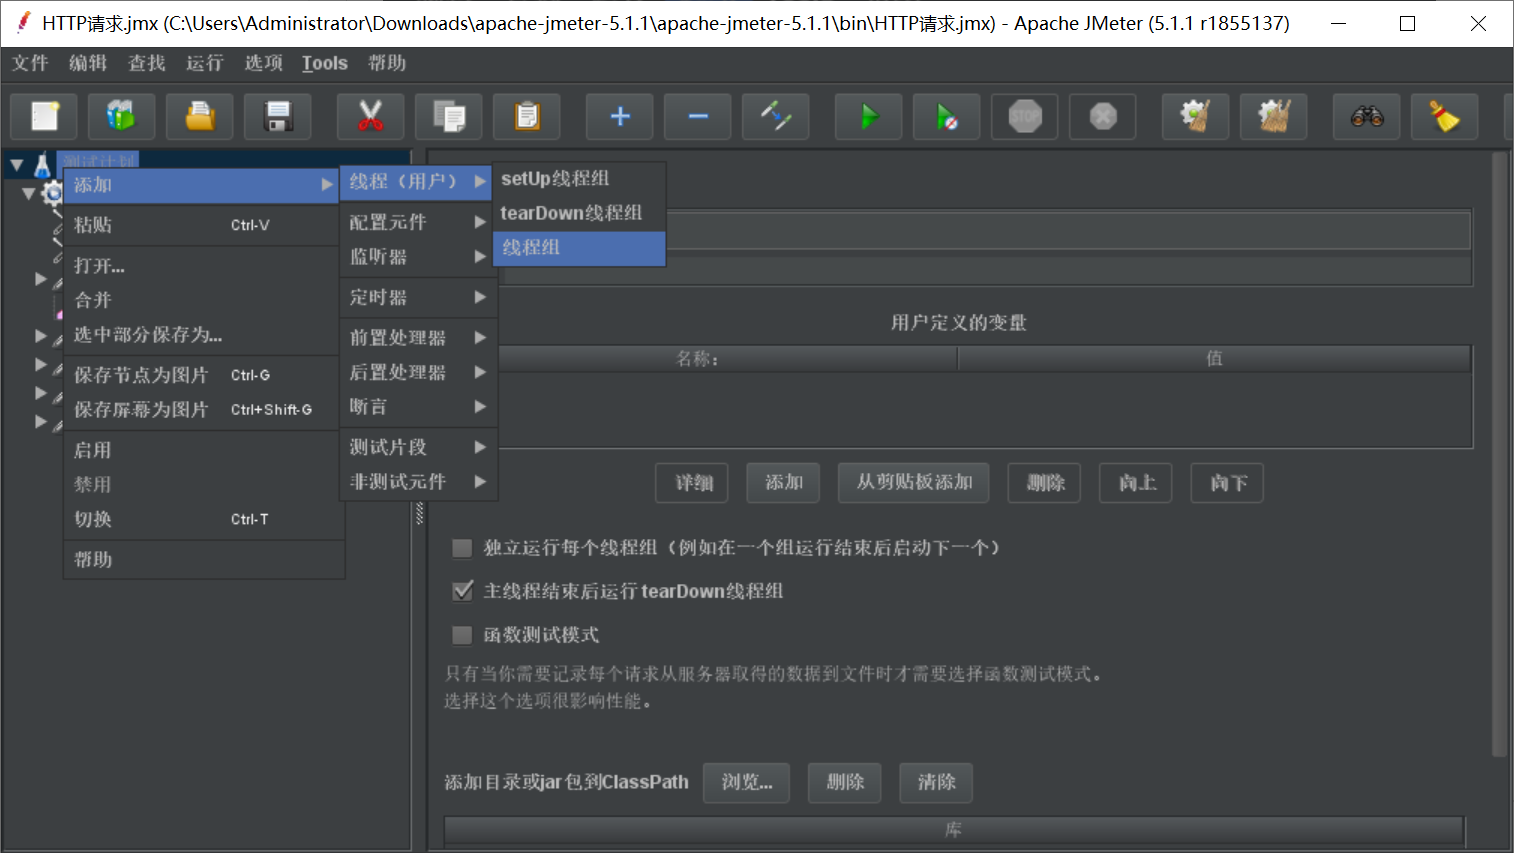Viewport: 1514px width, 853px height.
Task: Open 帮助 in context menu
Action: point(203,560)
